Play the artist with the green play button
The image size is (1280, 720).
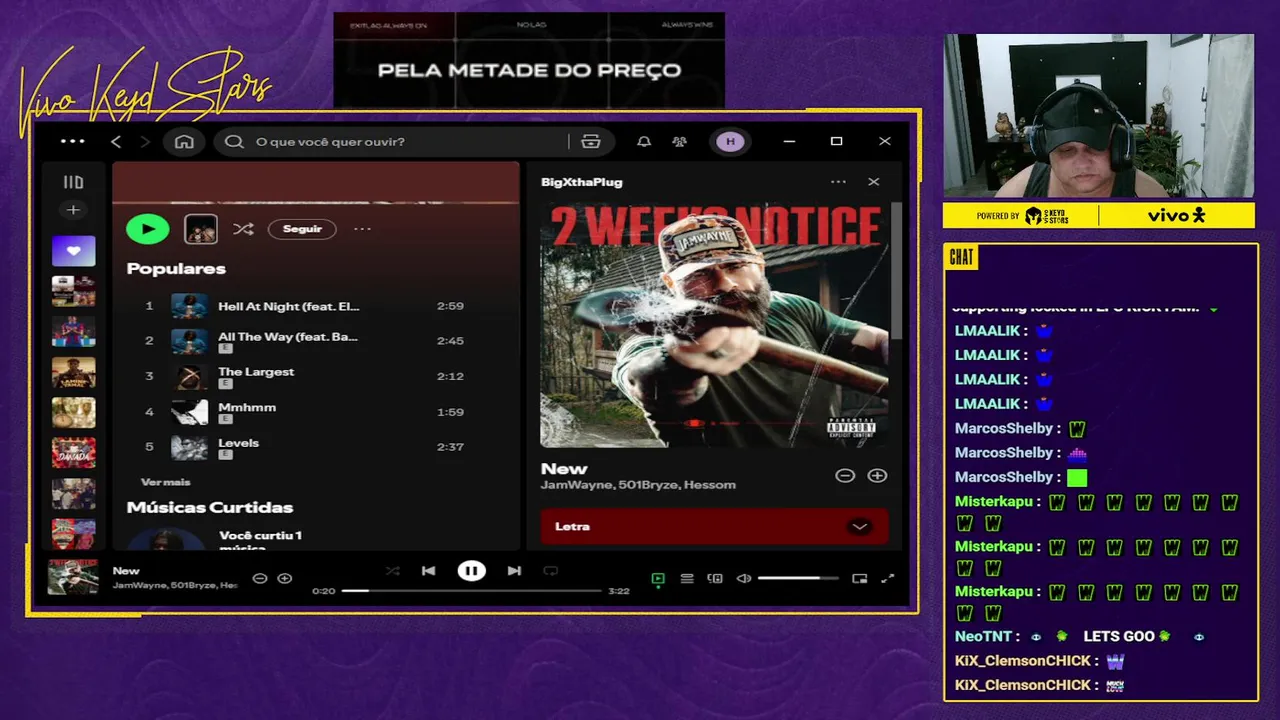[148, 229]
